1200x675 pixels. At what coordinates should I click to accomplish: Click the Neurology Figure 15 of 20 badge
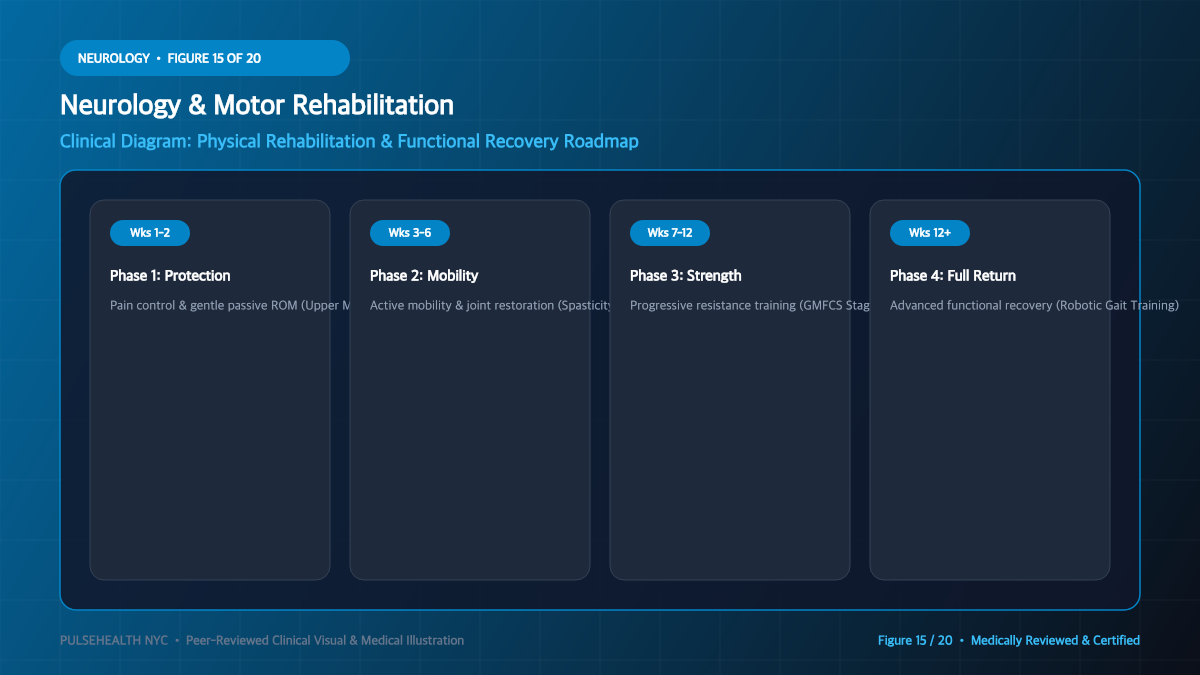[205, 58]
